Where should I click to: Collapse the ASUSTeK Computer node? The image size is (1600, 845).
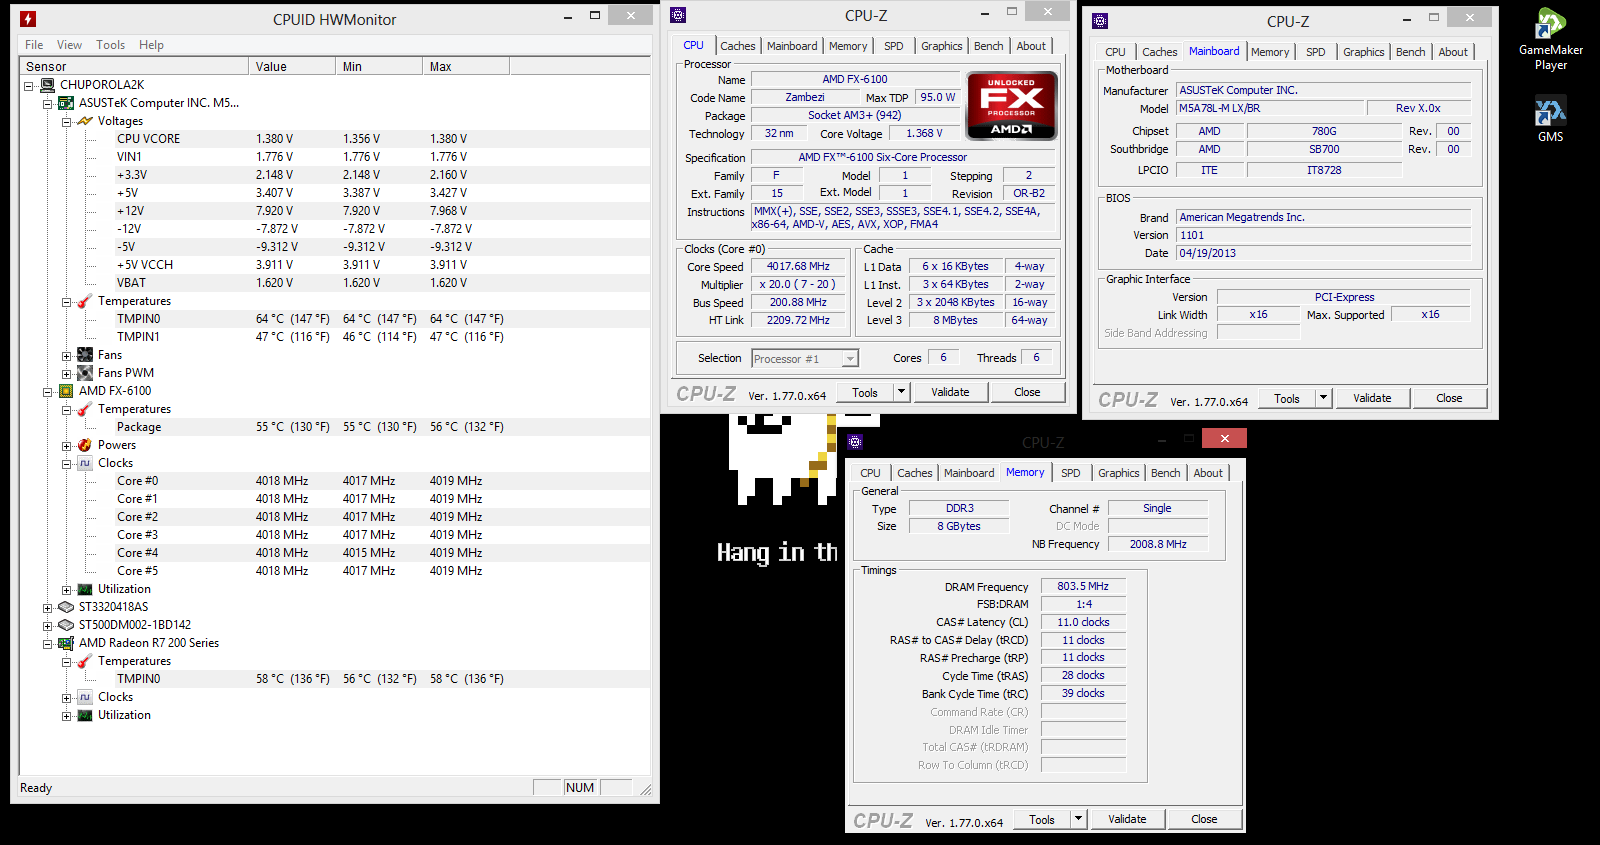(x=47, y=104)
